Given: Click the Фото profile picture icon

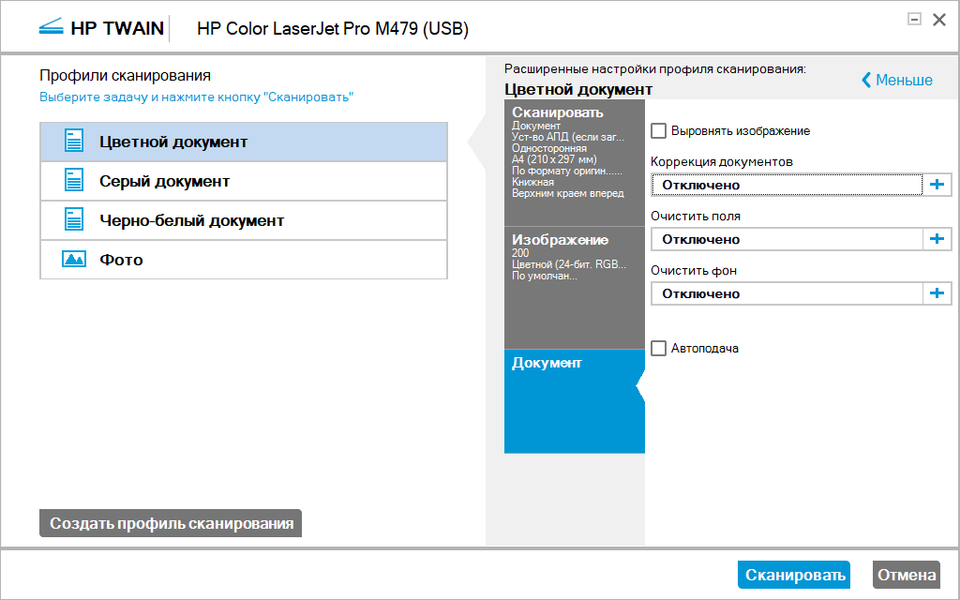Looking at the screenshot, I should point(74,260).
